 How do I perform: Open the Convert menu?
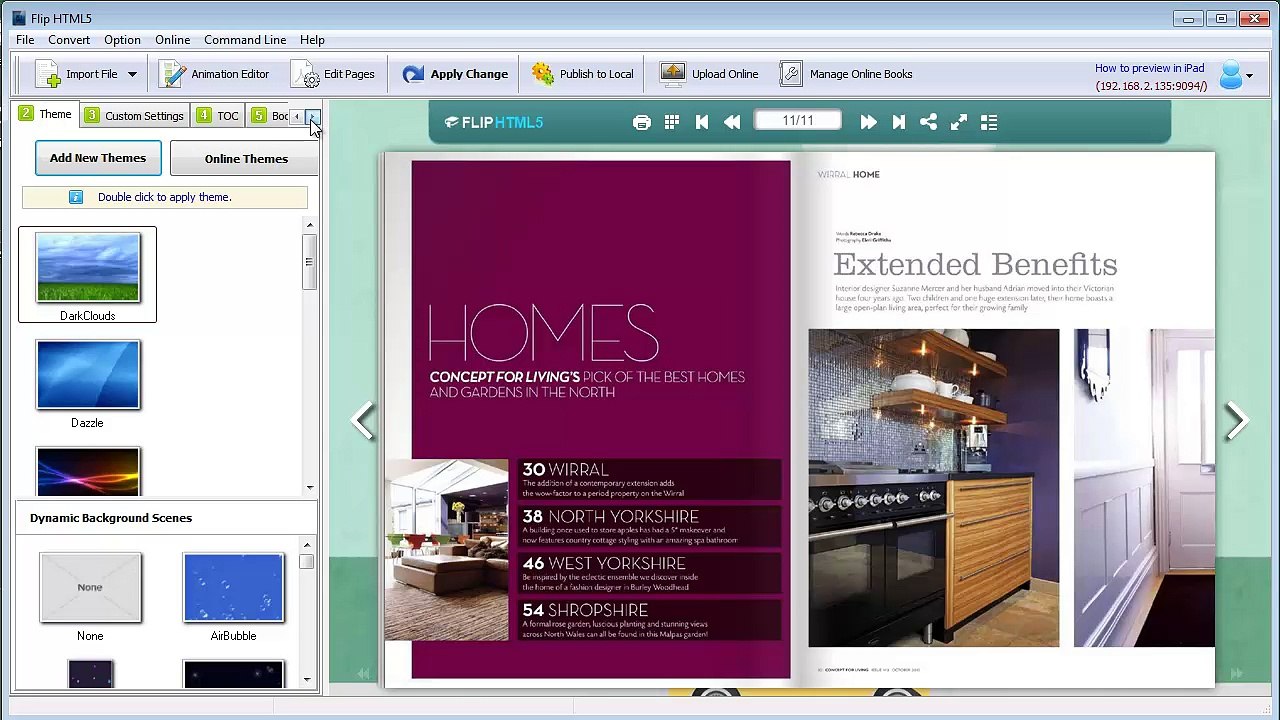69,40
